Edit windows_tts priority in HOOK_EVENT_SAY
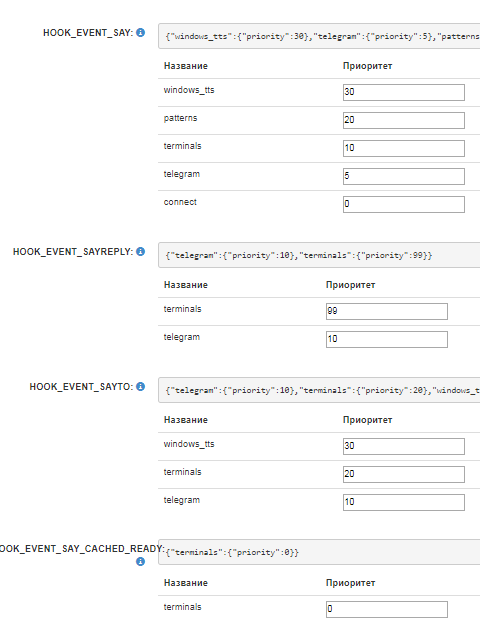 (404, 92)
